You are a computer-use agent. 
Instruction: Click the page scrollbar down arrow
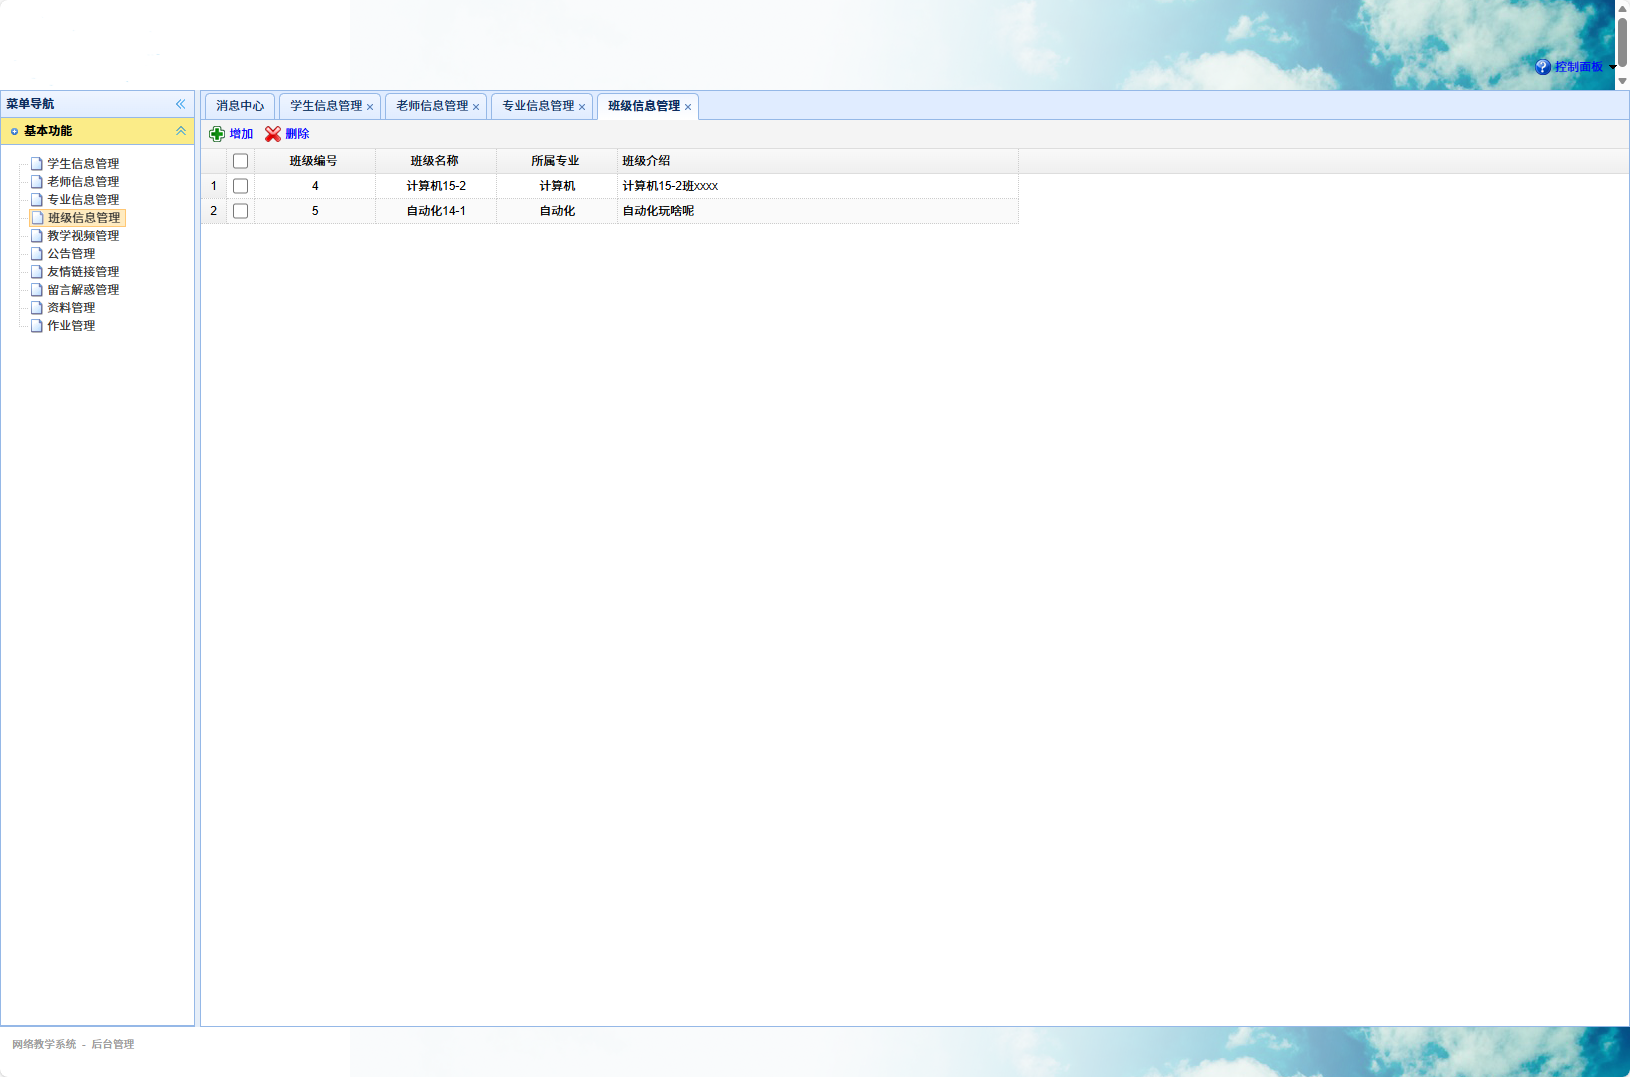[1622, 81]
